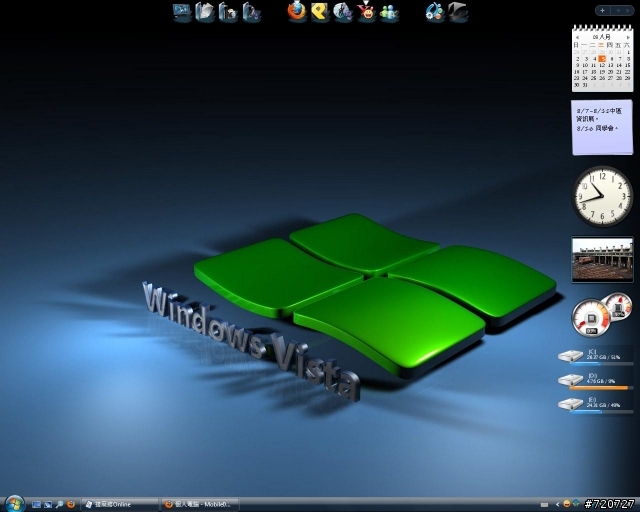Click the orange smiley tray icon
The width and height of the screenshot is (640, 512).
(x=567, y=504)
